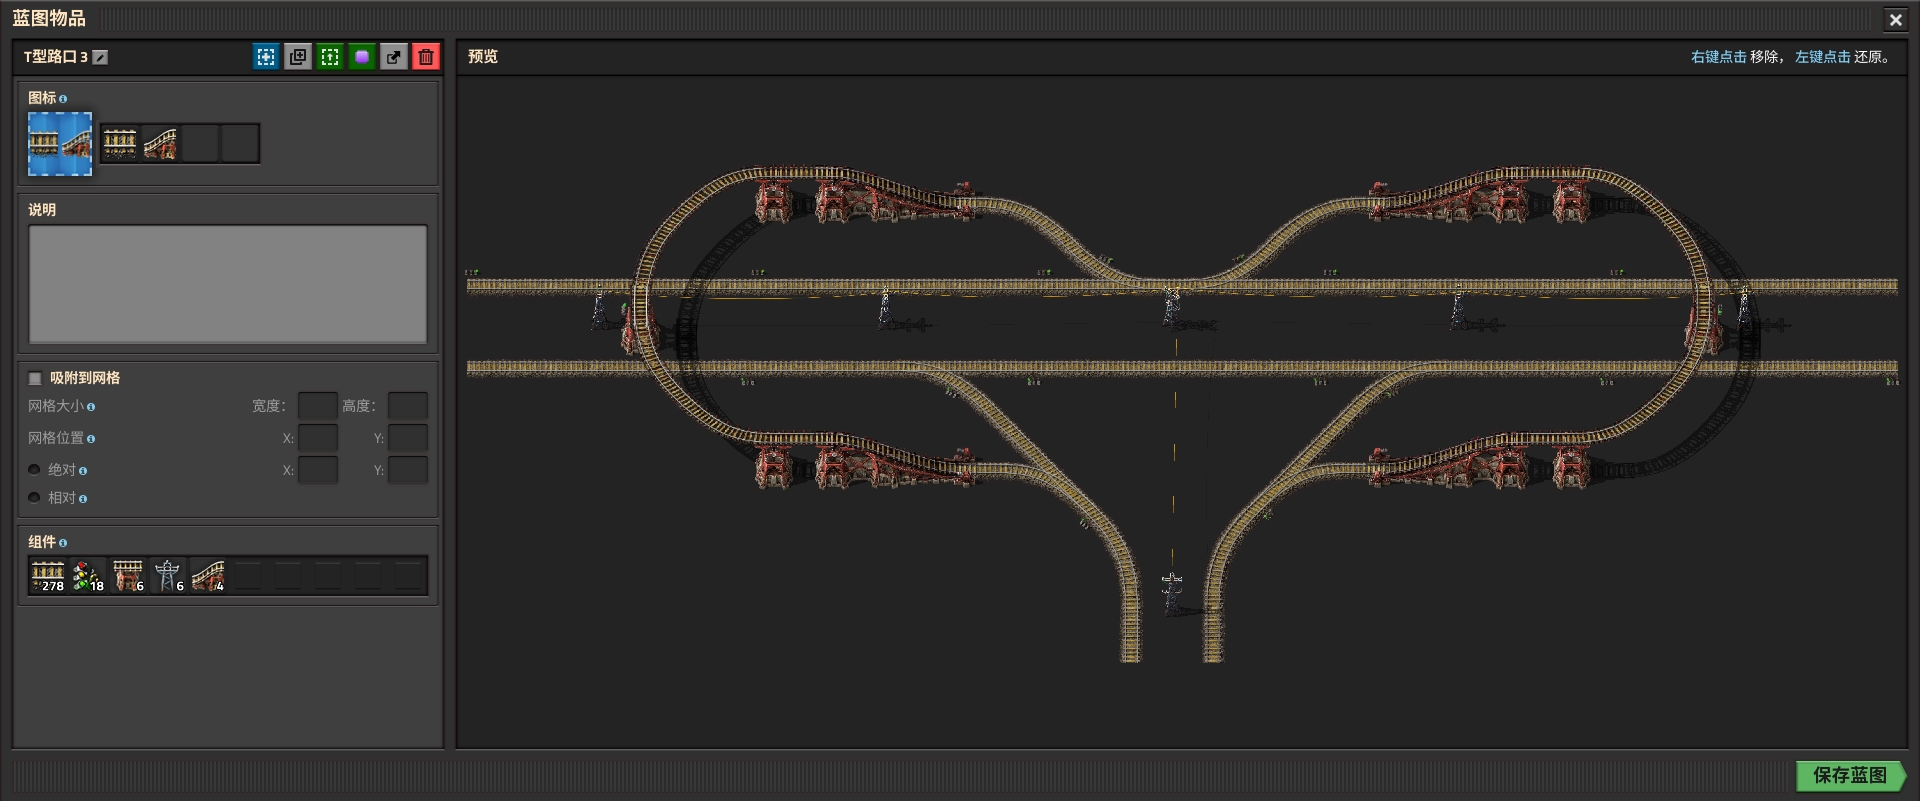Click the purple square toolbar icon
Image resolution: width=1920 pixels, height=801 pixels.
click(x=362, y=57)
